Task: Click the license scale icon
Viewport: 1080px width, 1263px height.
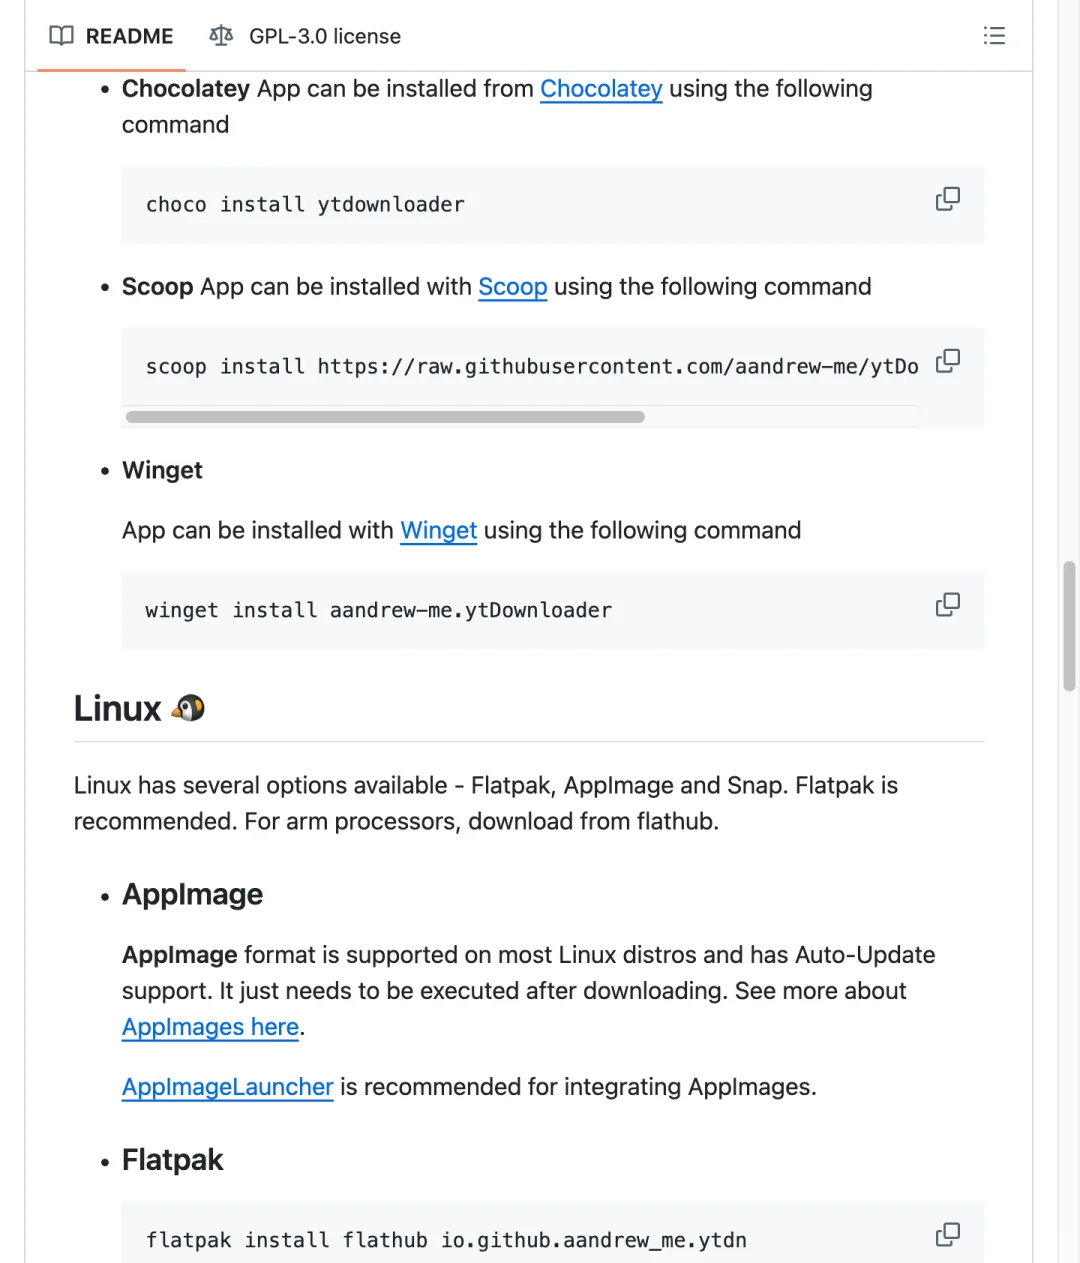Action: [221, 36]
